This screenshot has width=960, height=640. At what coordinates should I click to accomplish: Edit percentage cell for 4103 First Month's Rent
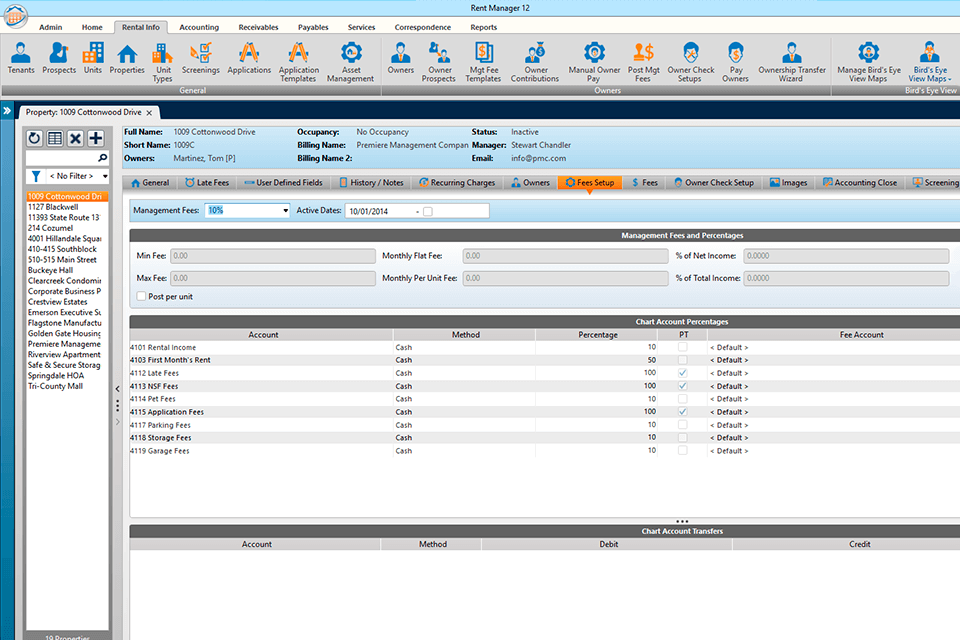[597, 360]
